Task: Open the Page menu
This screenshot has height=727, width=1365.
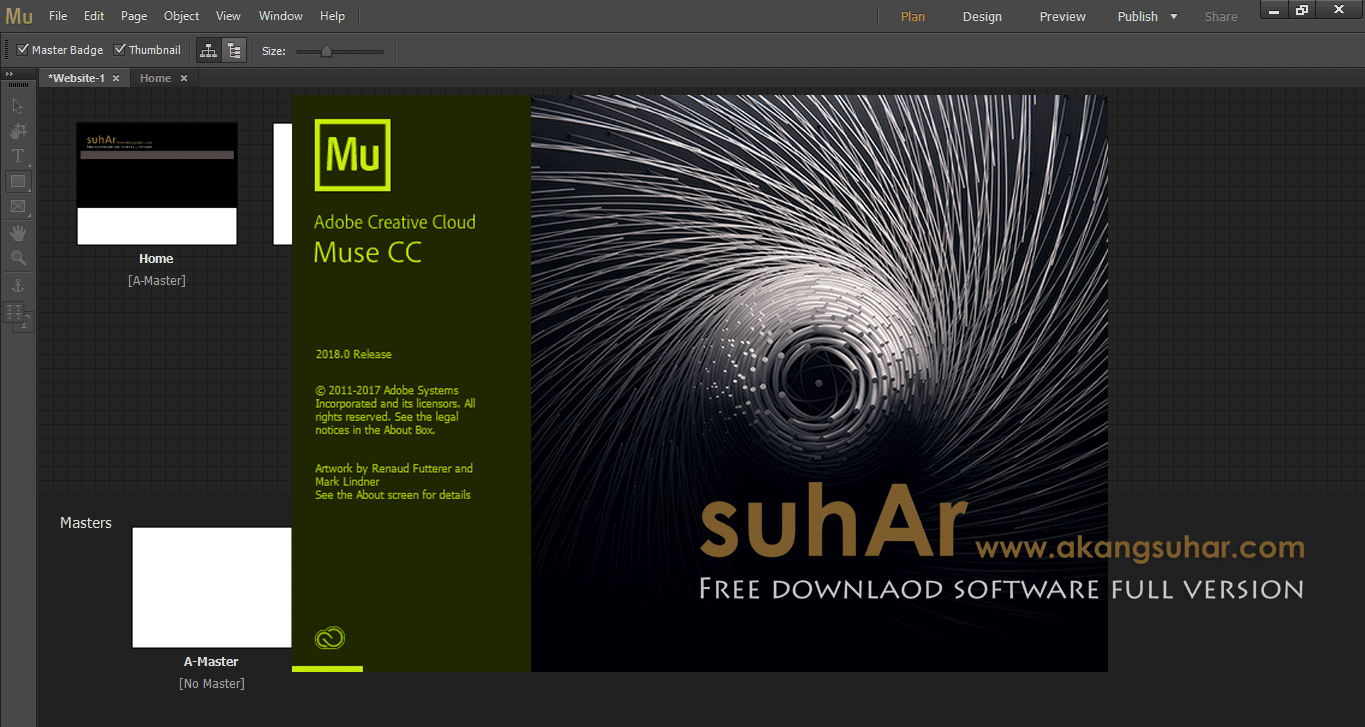Action: pos(134,16)
